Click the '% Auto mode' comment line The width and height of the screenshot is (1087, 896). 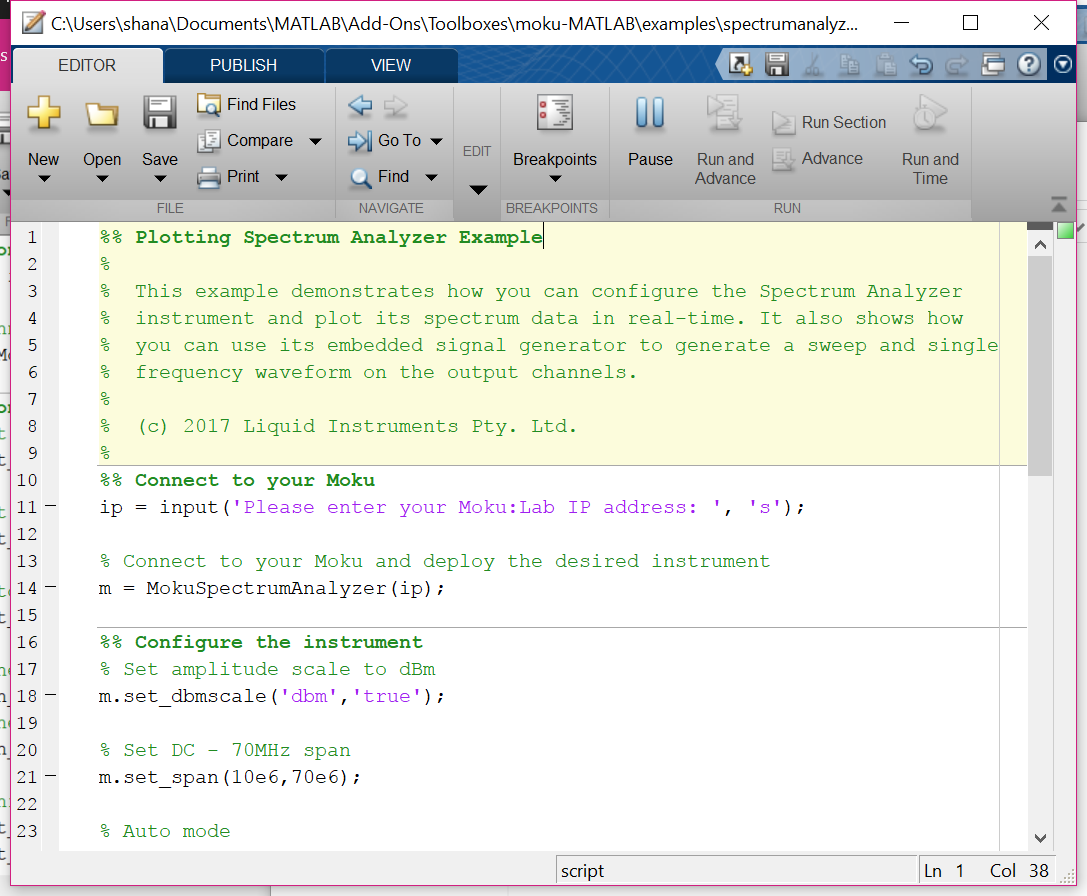[165, 831]
